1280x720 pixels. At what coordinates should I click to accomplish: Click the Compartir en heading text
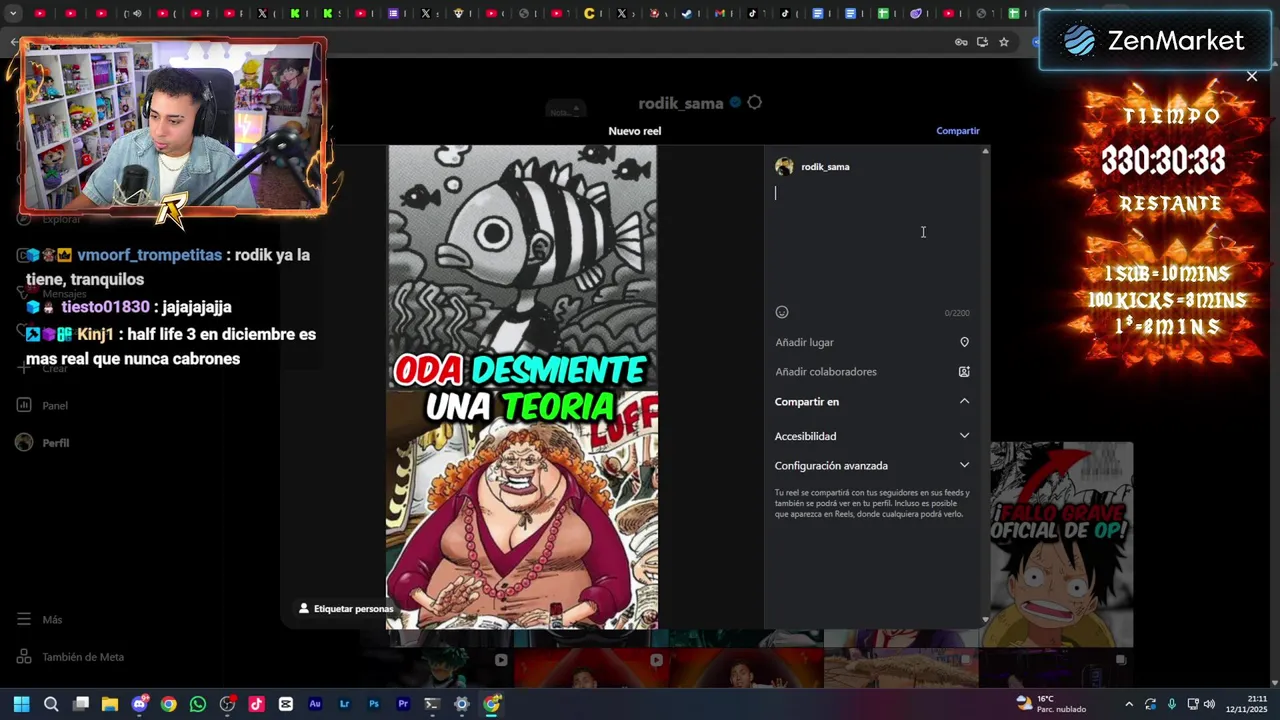pos(806,402)
